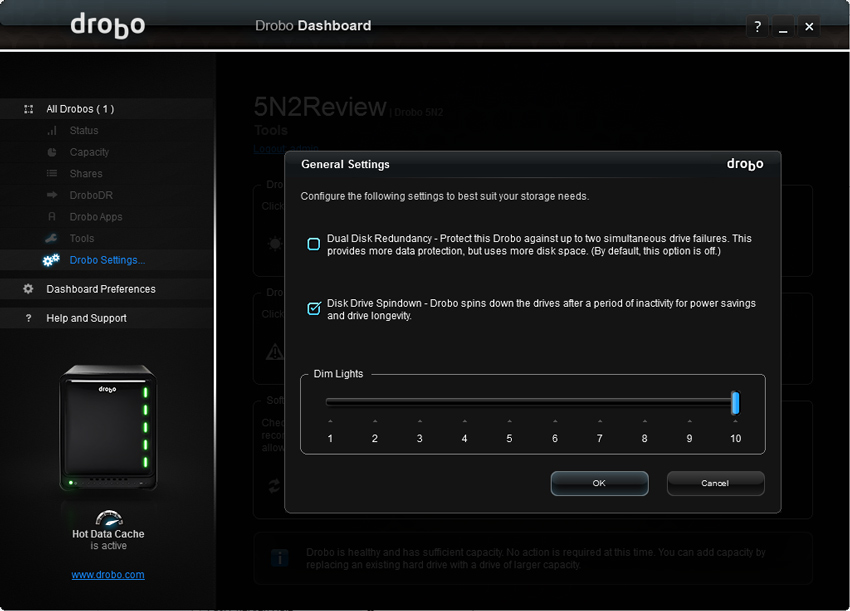Click the Capacity pie chart icon
This screenshot has height=611, width=850.
pyautogui.click(x=52, y=152)
